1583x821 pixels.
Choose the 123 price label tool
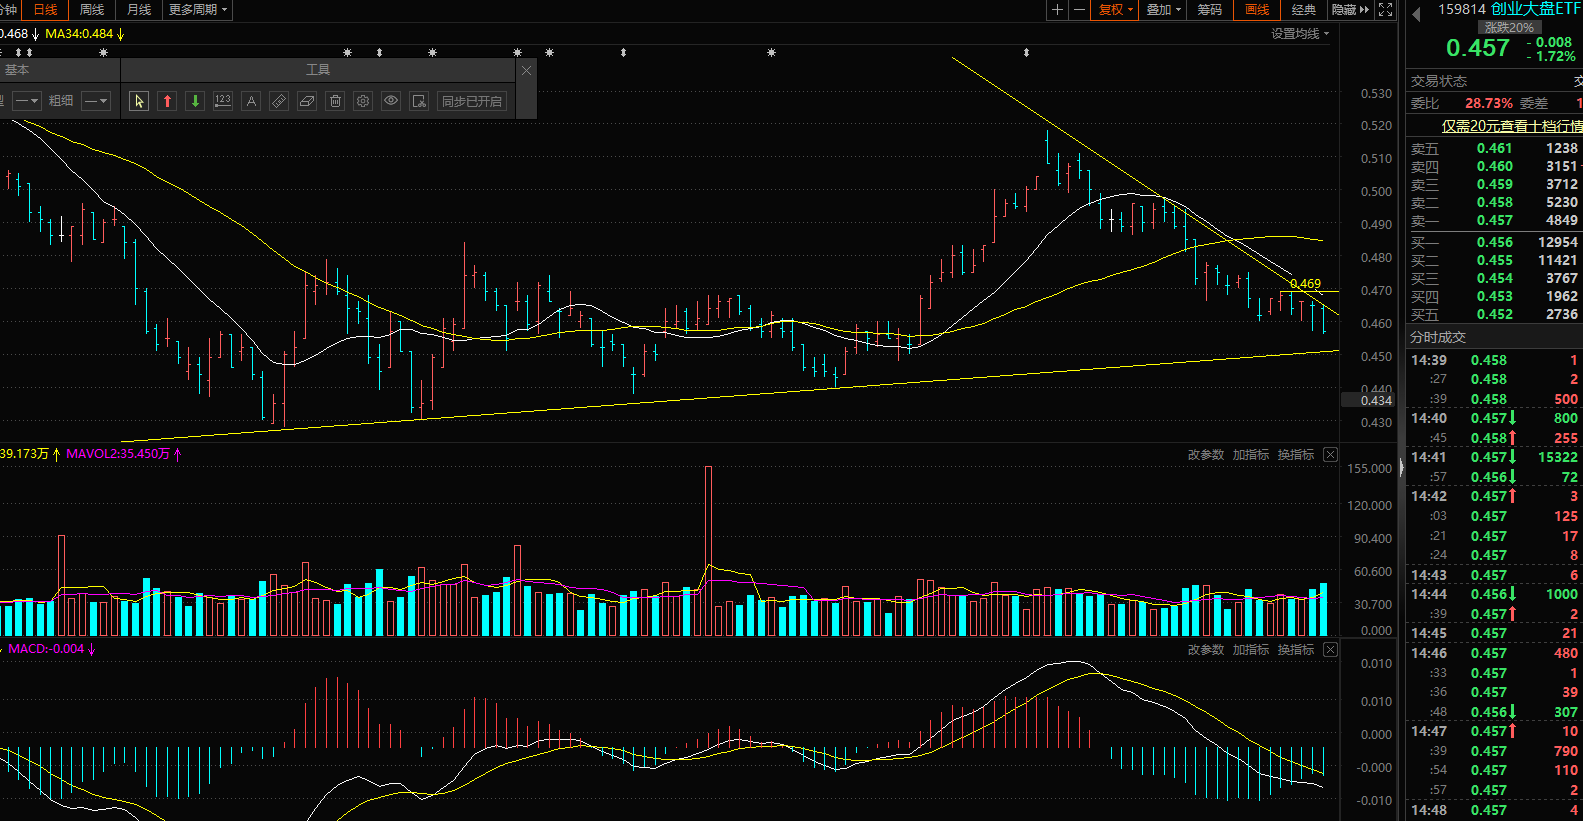(223, 101)
